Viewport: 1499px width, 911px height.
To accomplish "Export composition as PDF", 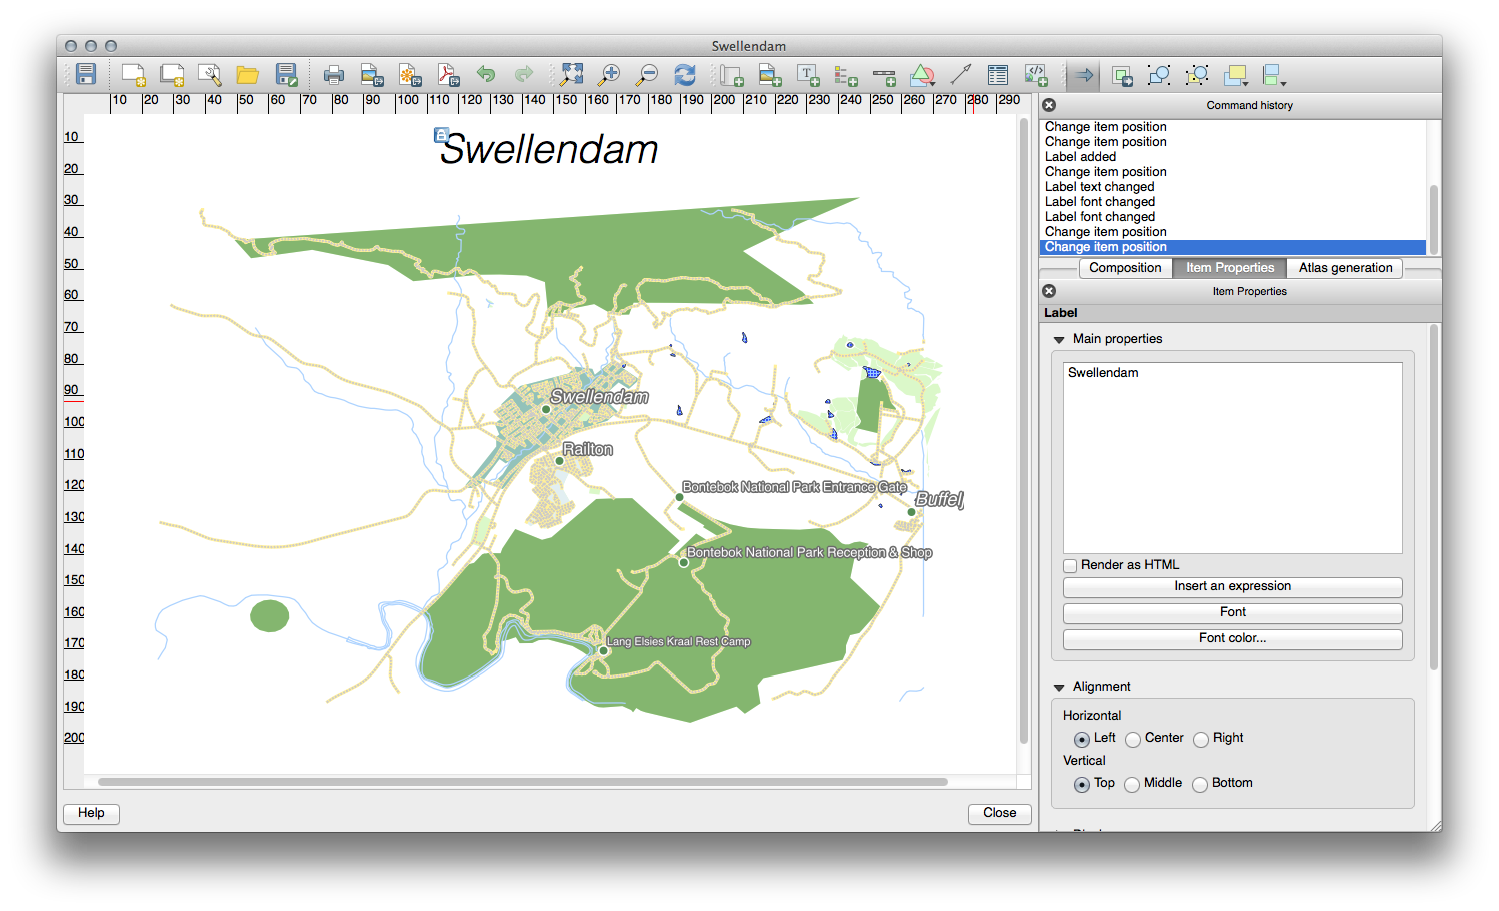I will click(447, 75).
